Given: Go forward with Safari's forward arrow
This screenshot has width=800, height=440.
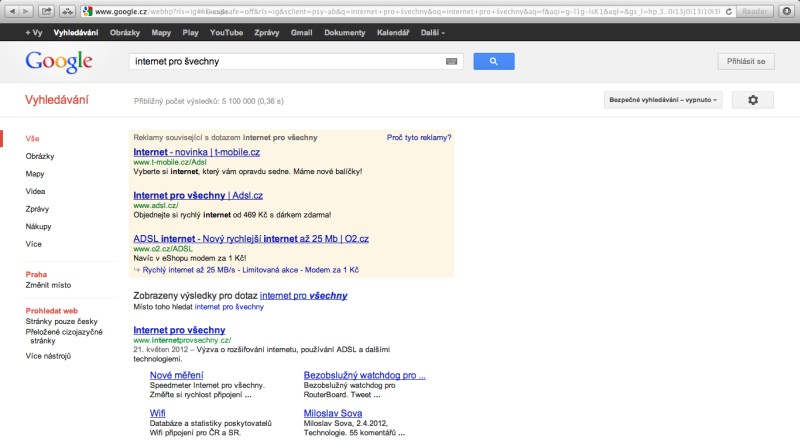Looking at the screenshot, I should pos(26,11).
